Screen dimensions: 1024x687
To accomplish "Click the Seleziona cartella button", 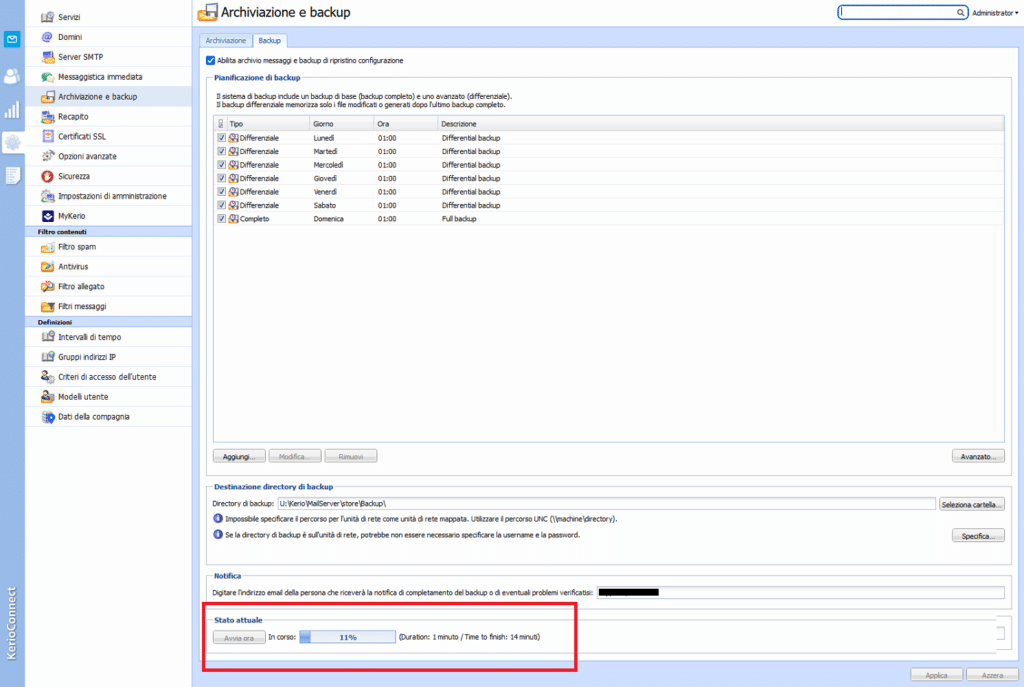I will [x=971, y=504].
